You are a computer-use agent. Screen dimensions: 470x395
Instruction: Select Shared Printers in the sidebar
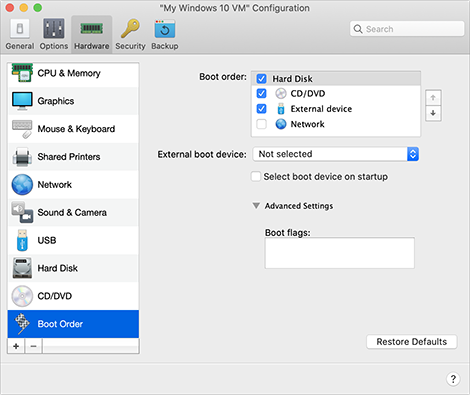[x=73, y=157]
